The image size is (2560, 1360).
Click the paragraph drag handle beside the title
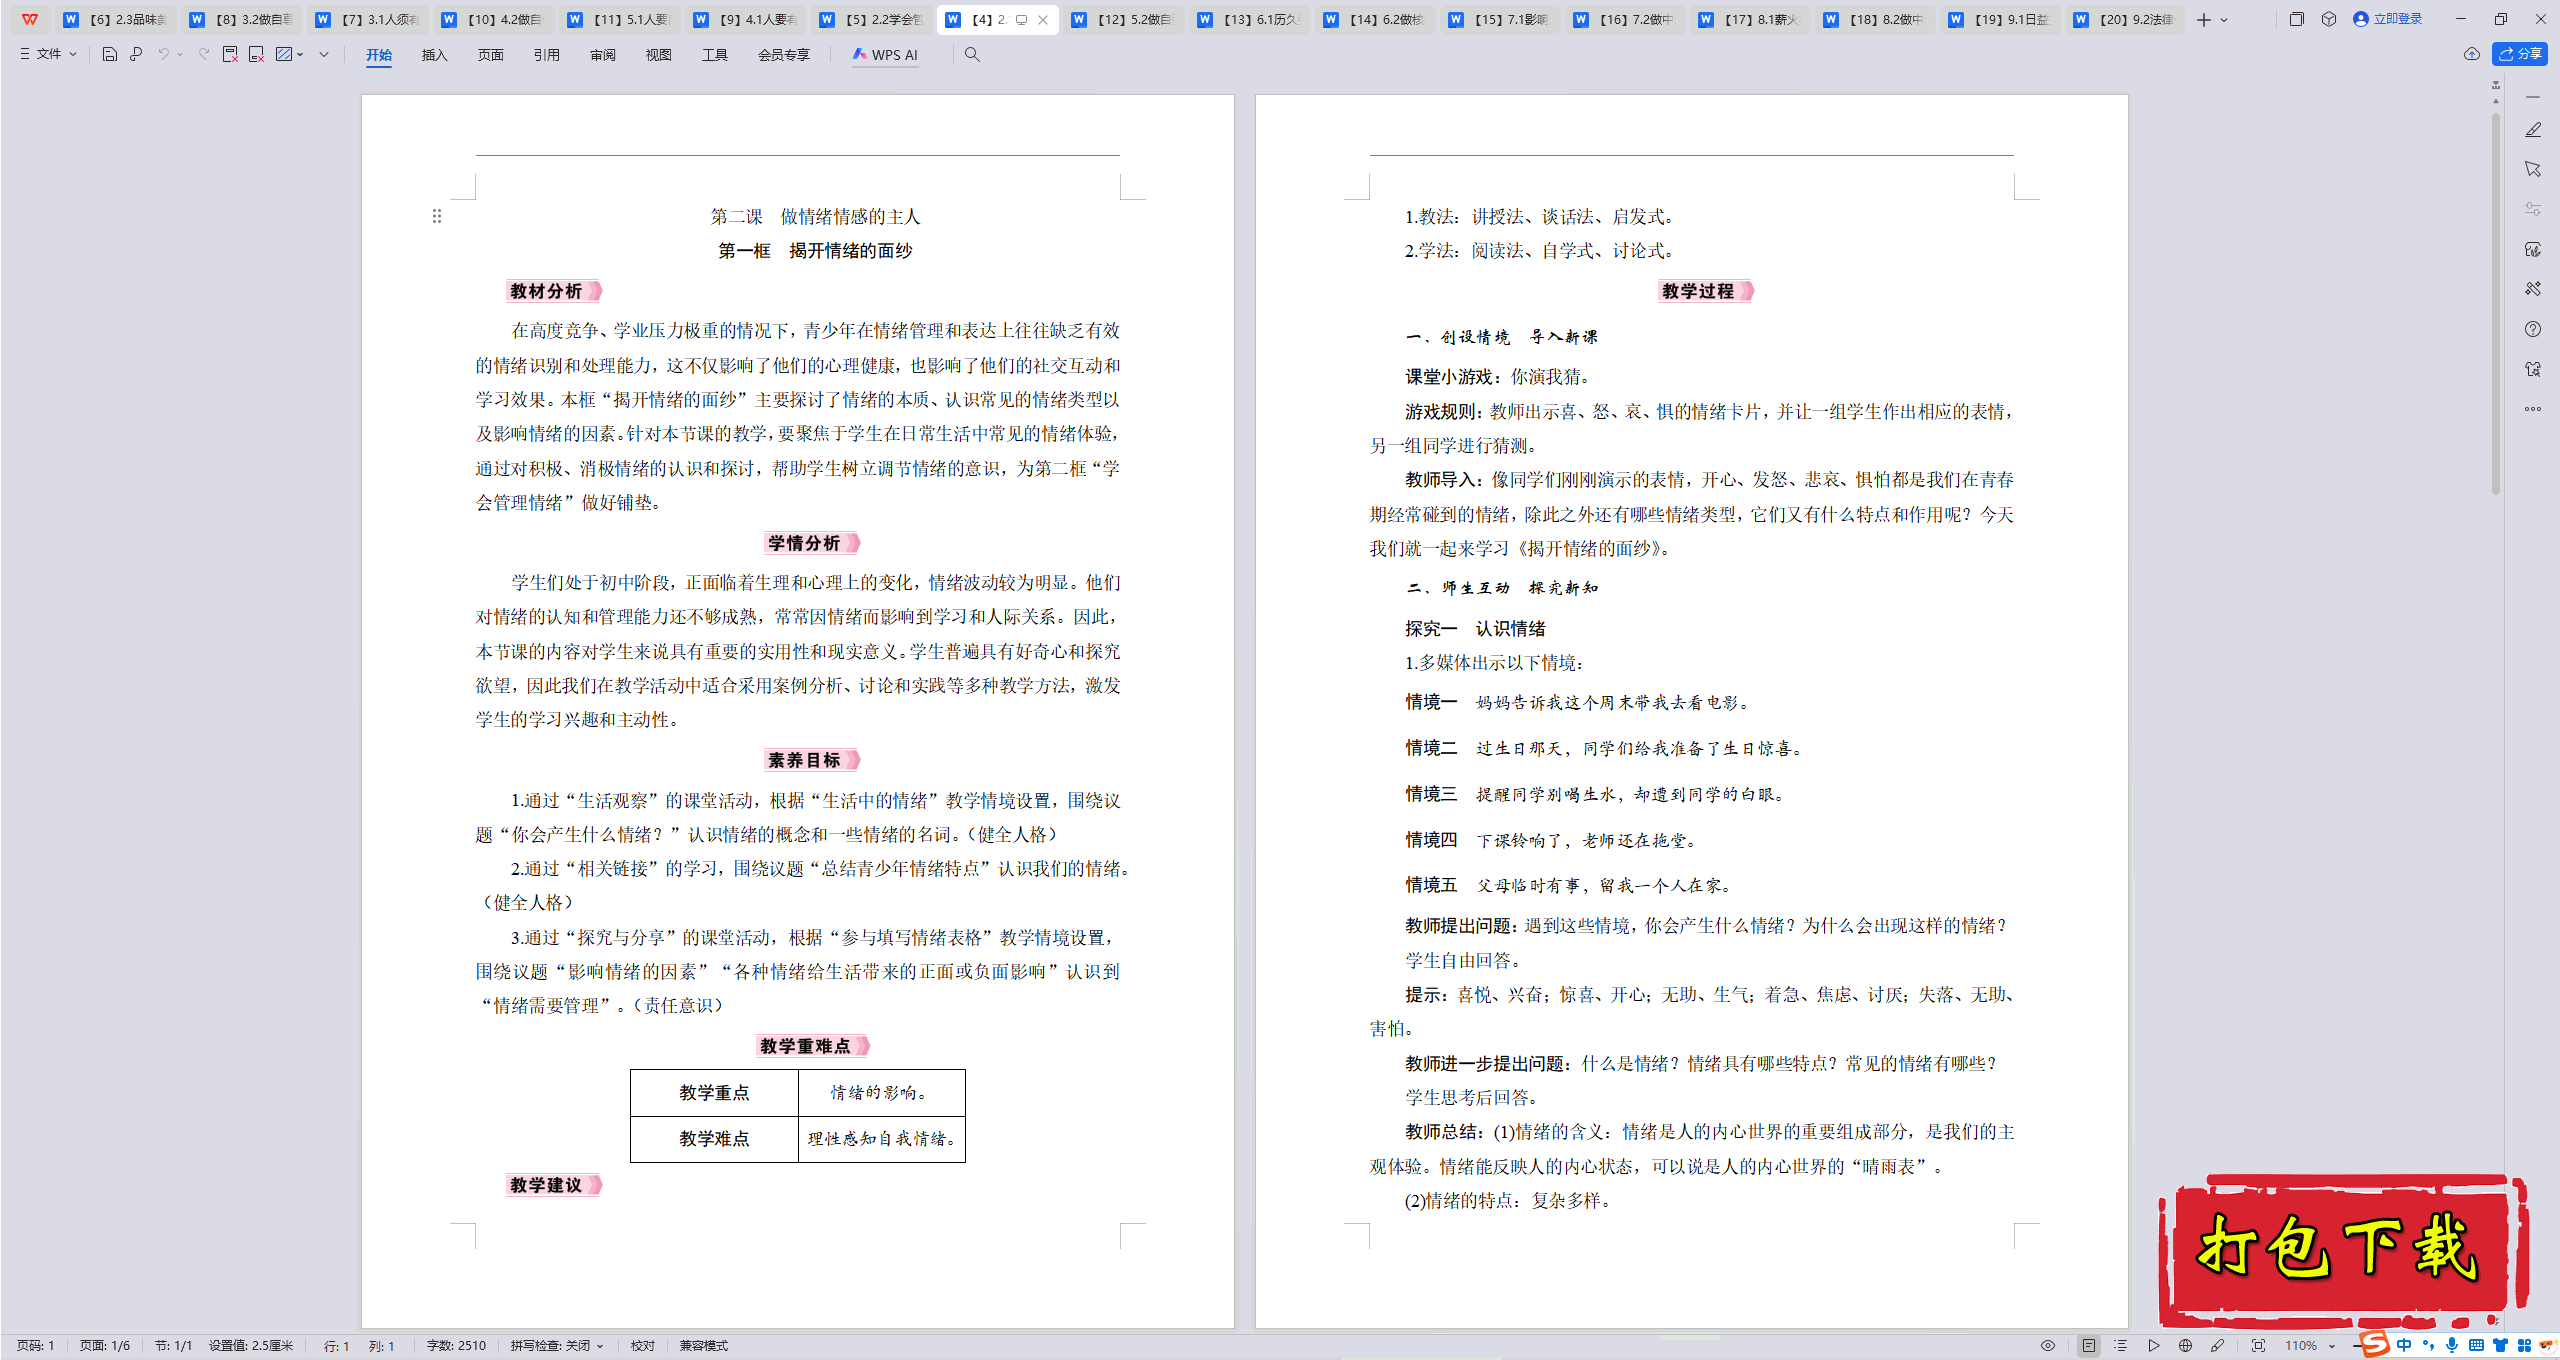click(437, 216)
